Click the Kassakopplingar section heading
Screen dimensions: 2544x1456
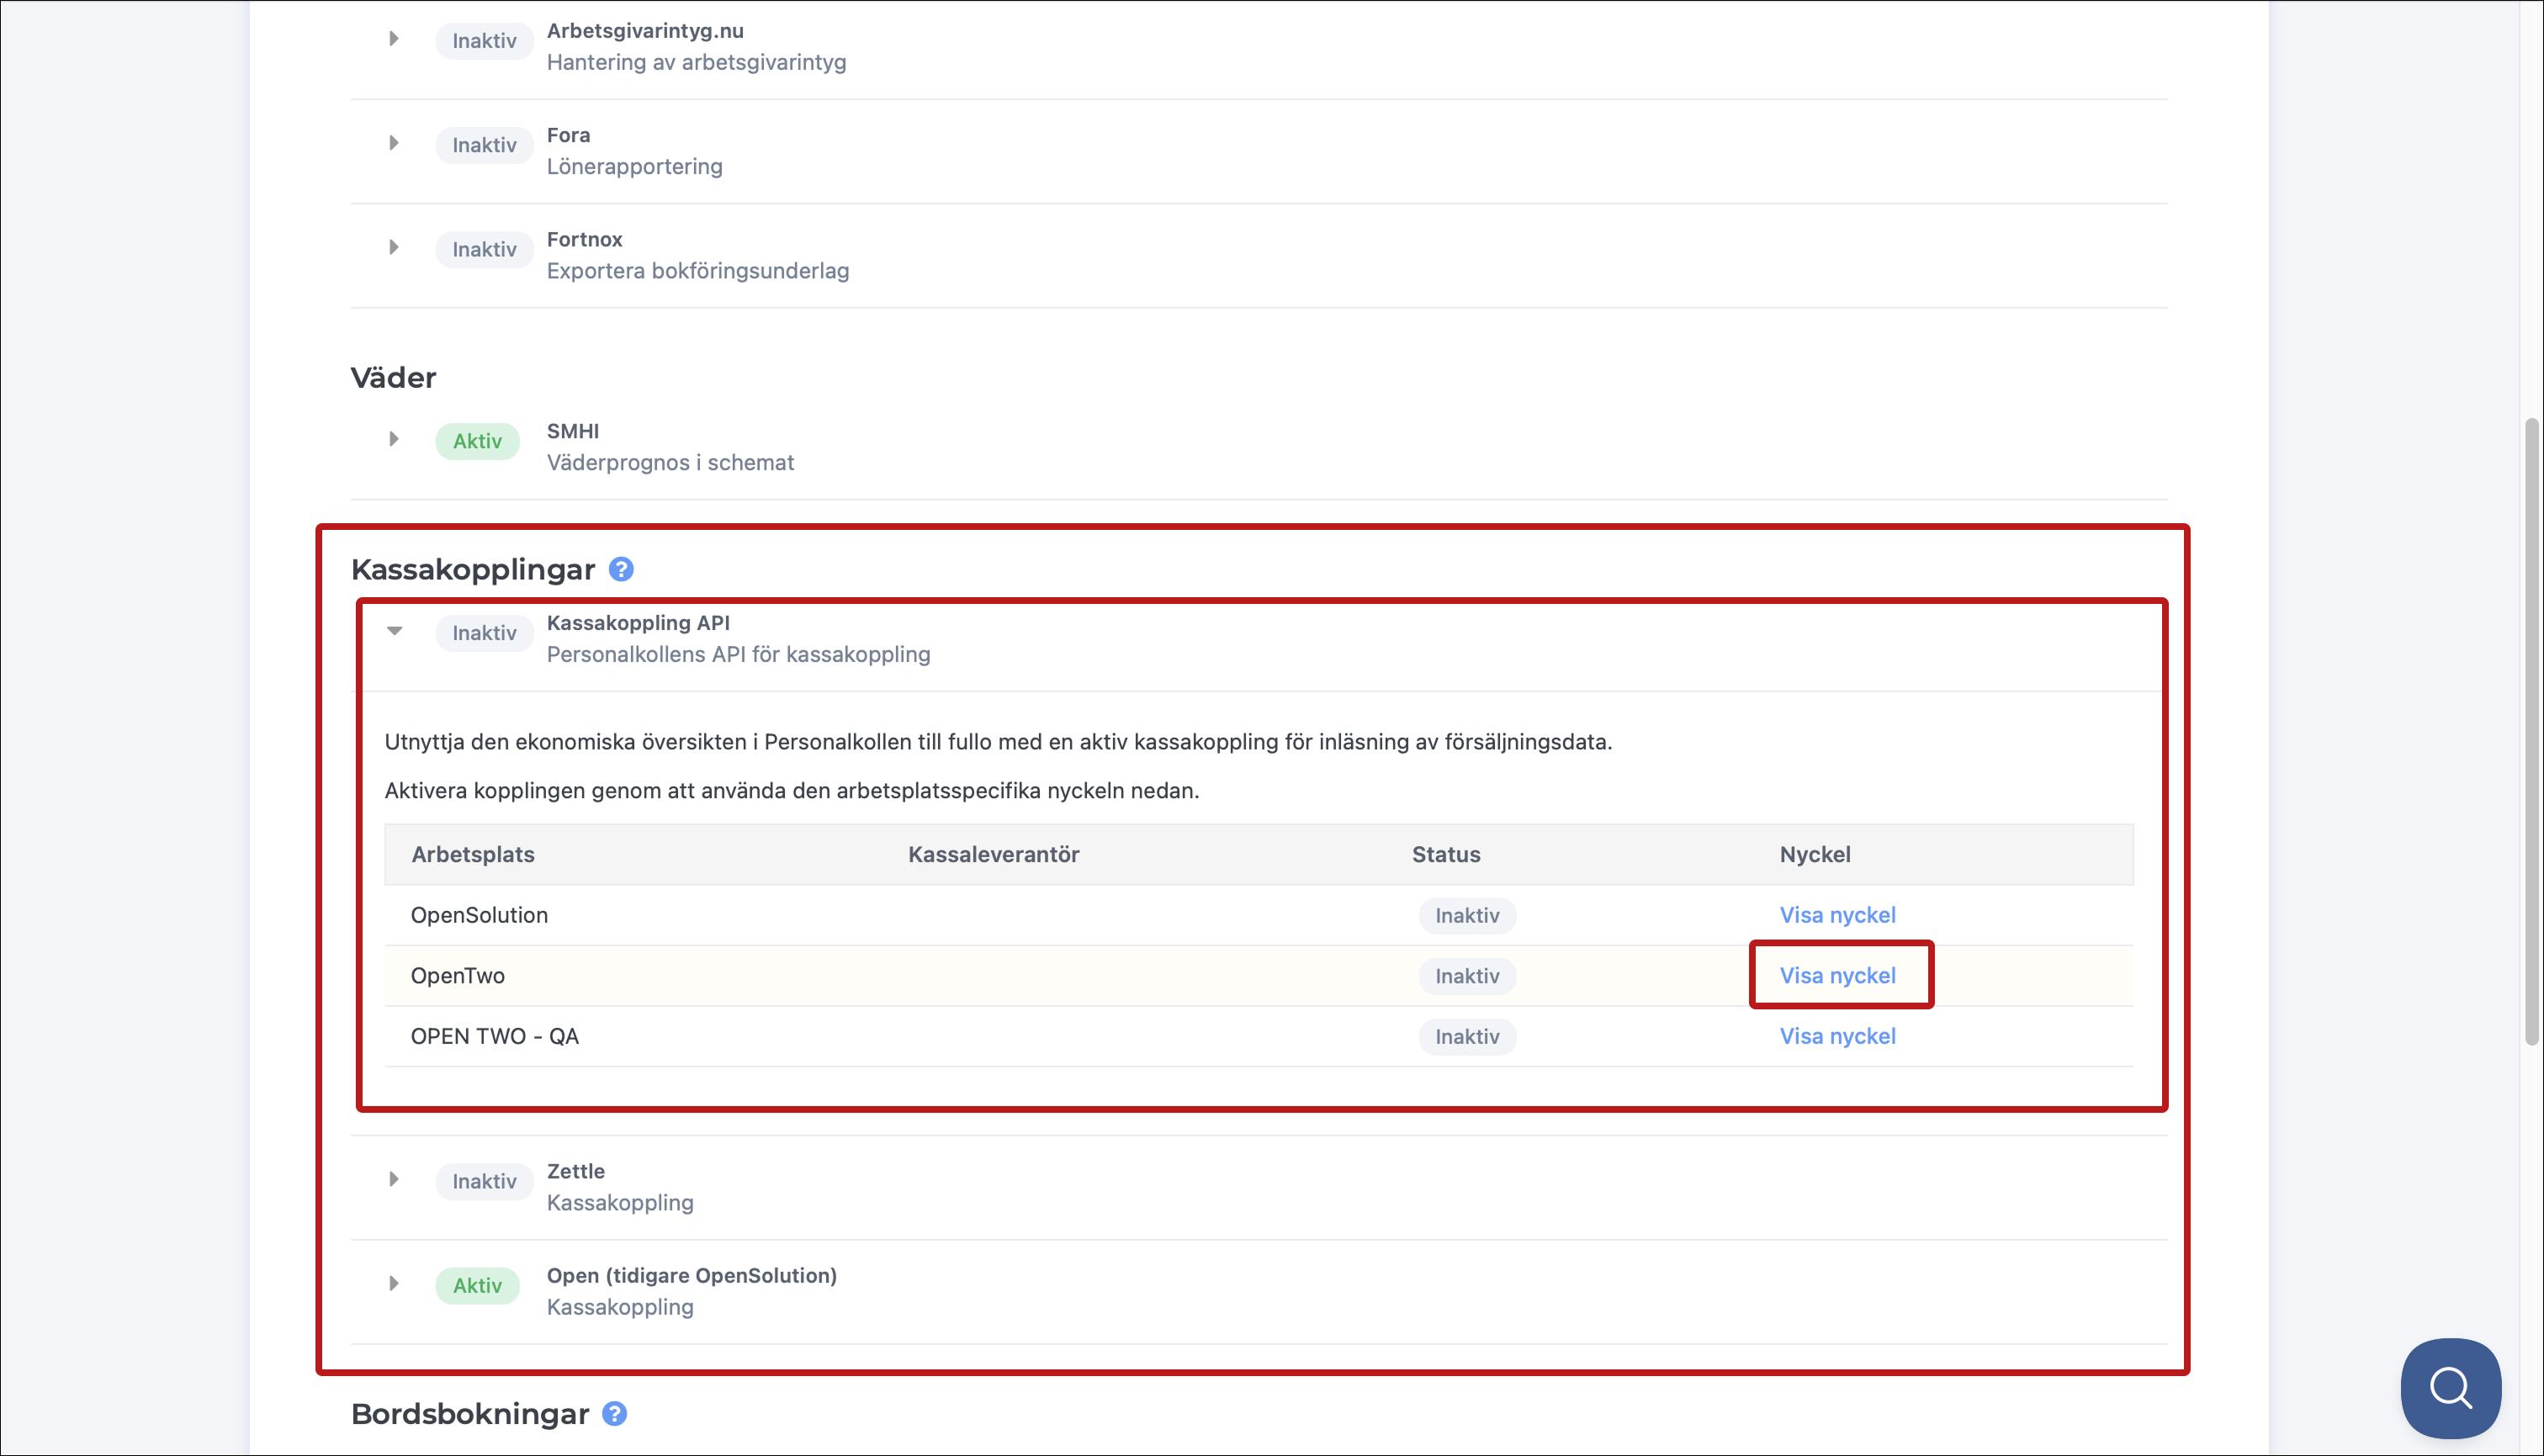[473, 569]
